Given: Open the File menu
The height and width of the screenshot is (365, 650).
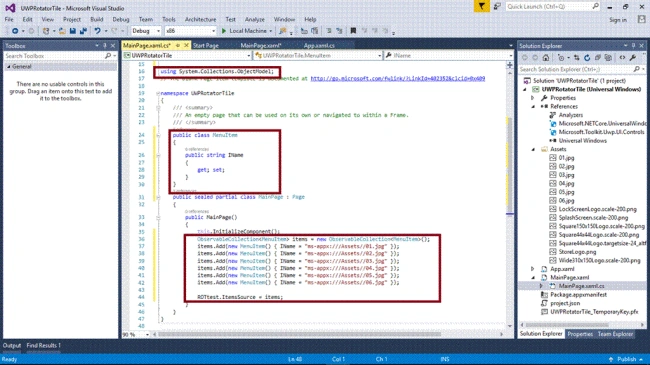Looking at the screenshot, I should pos(9,19).
